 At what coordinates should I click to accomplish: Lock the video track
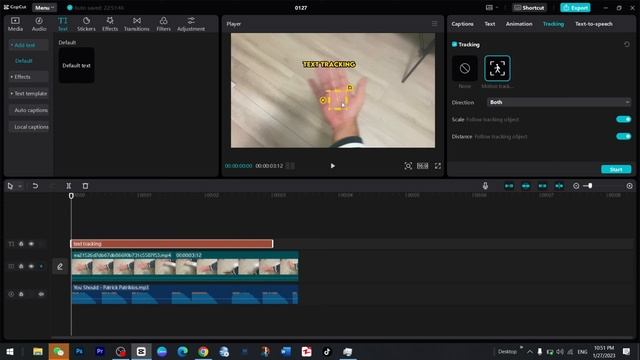(x=21, y=266)
